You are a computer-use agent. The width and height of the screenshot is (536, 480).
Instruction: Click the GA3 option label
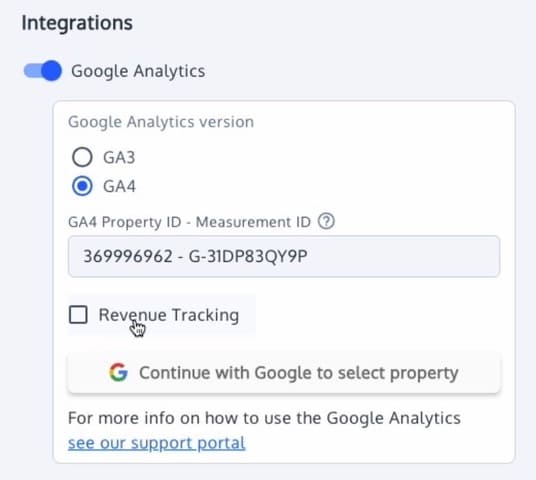119,158
